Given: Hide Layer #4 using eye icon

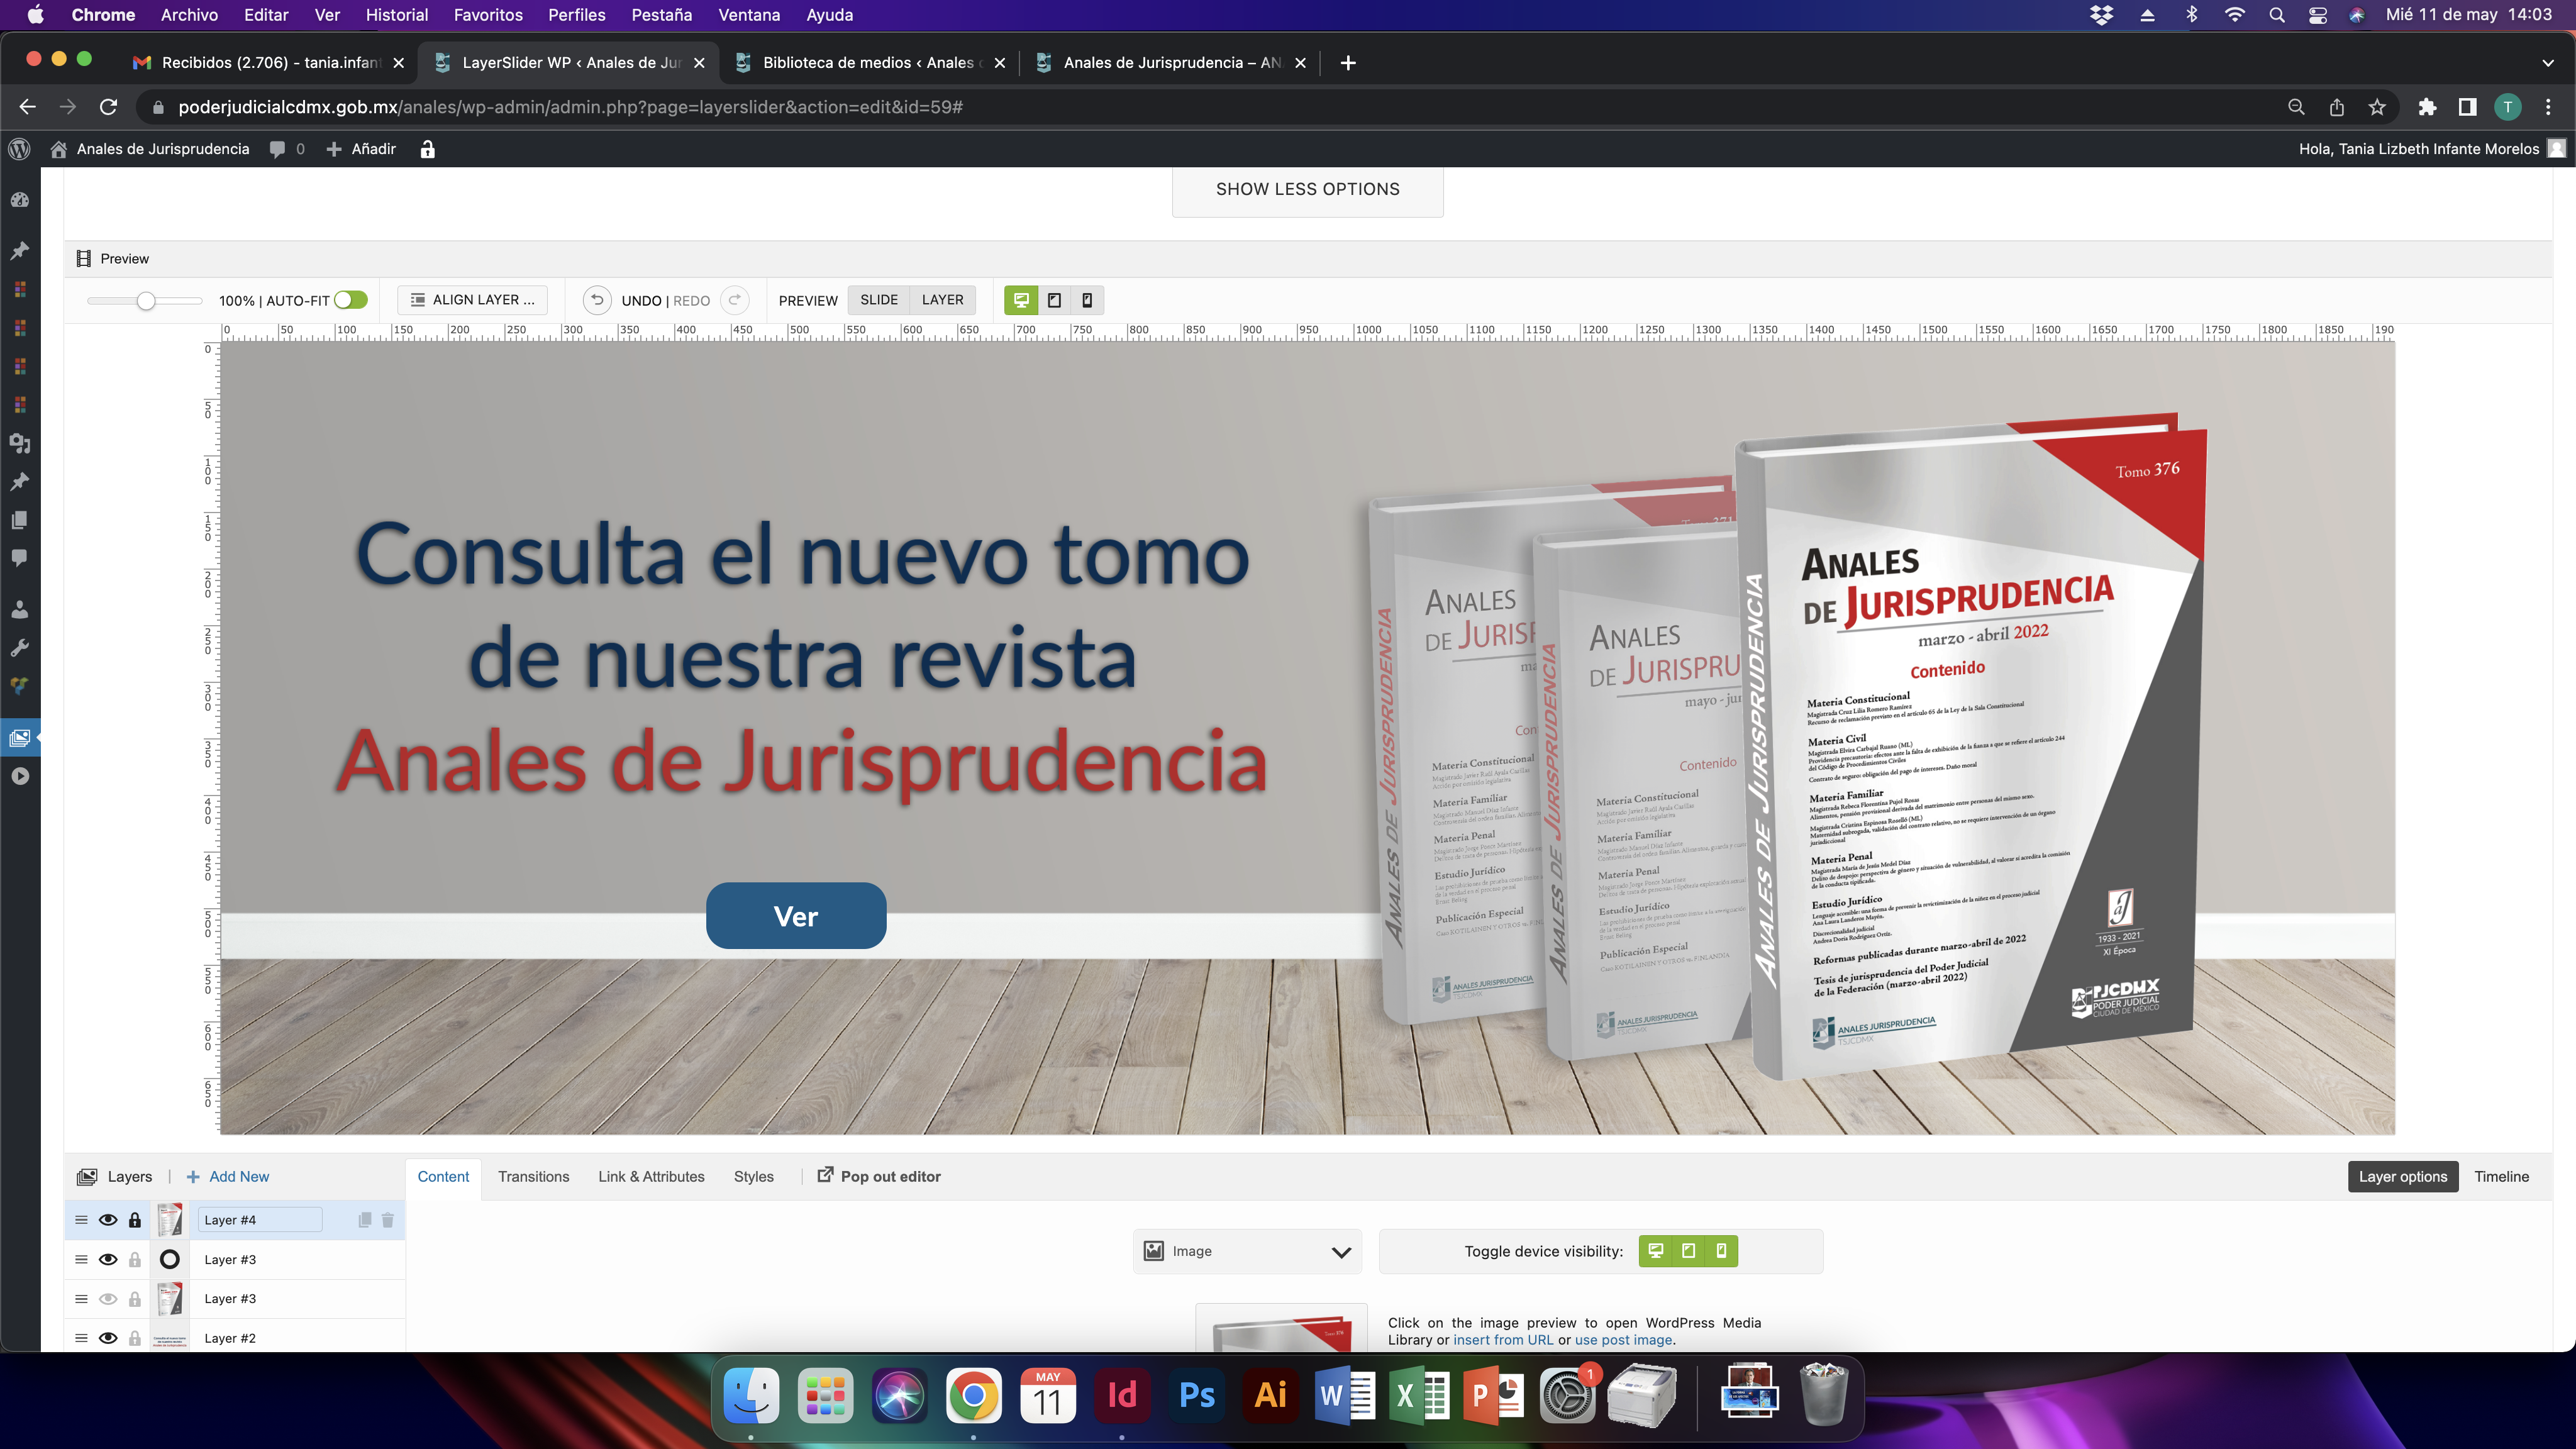Looking at the screenshot, I should 108,1220.
